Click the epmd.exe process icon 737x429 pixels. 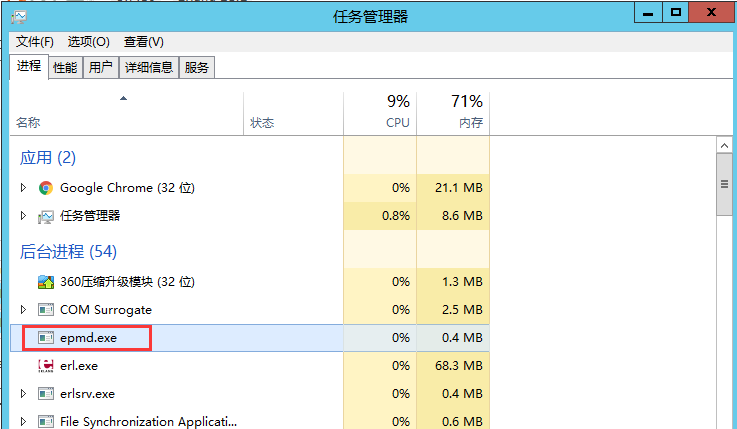coord(45,338)
